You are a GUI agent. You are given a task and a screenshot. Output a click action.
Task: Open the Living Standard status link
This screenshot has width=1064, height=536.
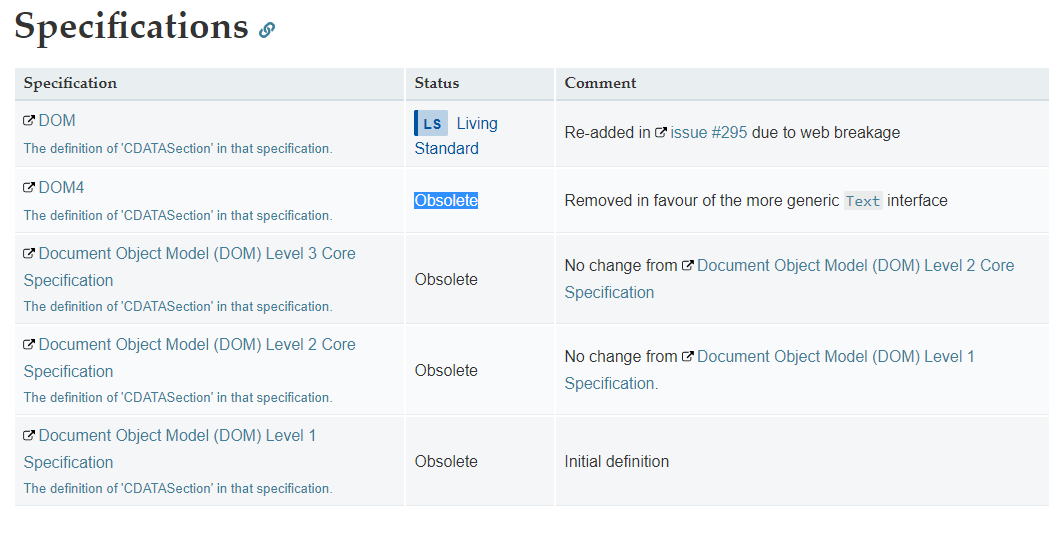click(x=477, y=124)
